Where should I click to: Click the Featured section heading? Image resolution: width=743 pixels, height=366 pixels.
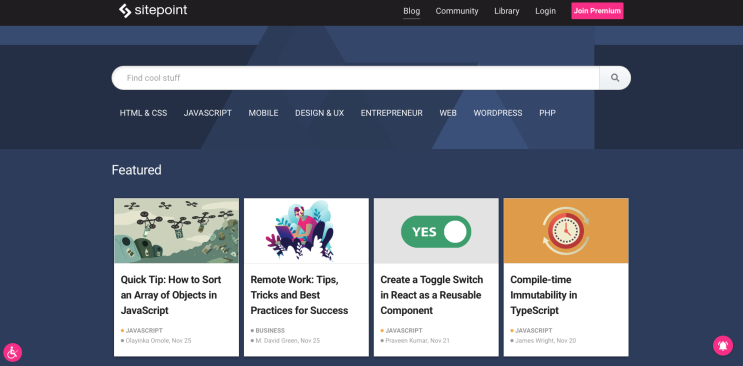[136, 170]
